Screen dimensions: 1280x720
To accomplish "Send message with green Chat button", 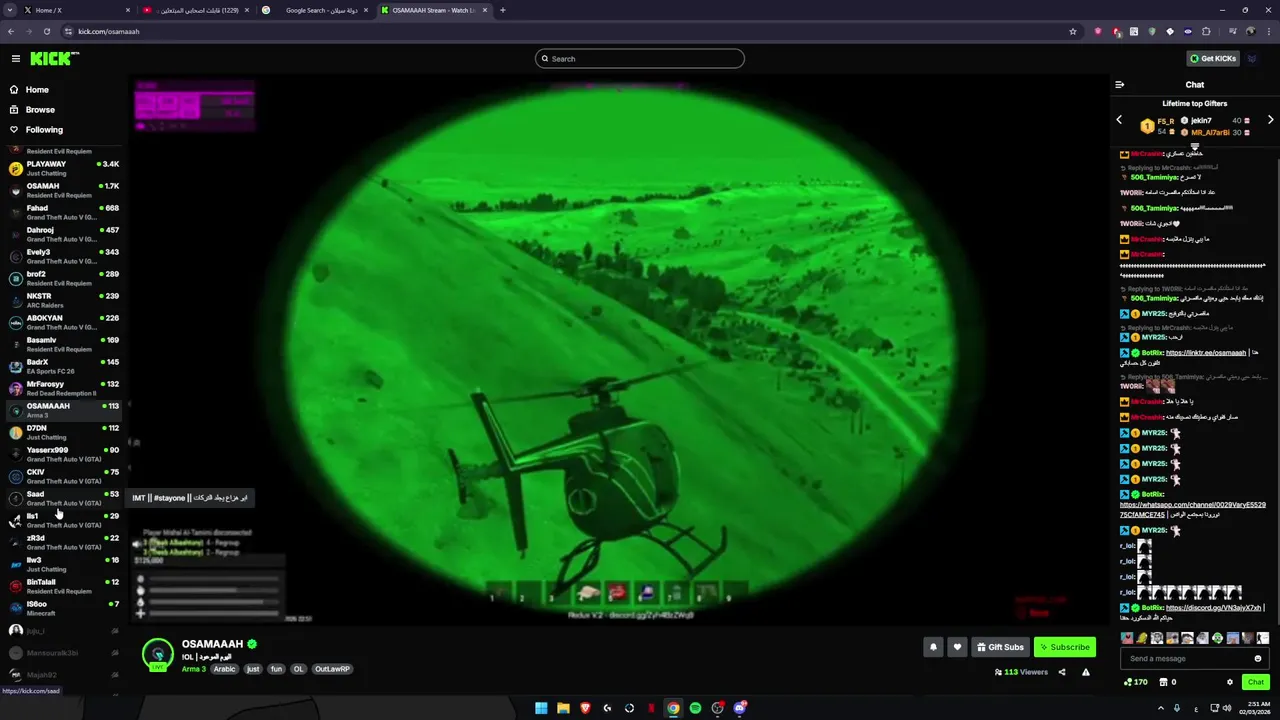I will [1256, 682].
